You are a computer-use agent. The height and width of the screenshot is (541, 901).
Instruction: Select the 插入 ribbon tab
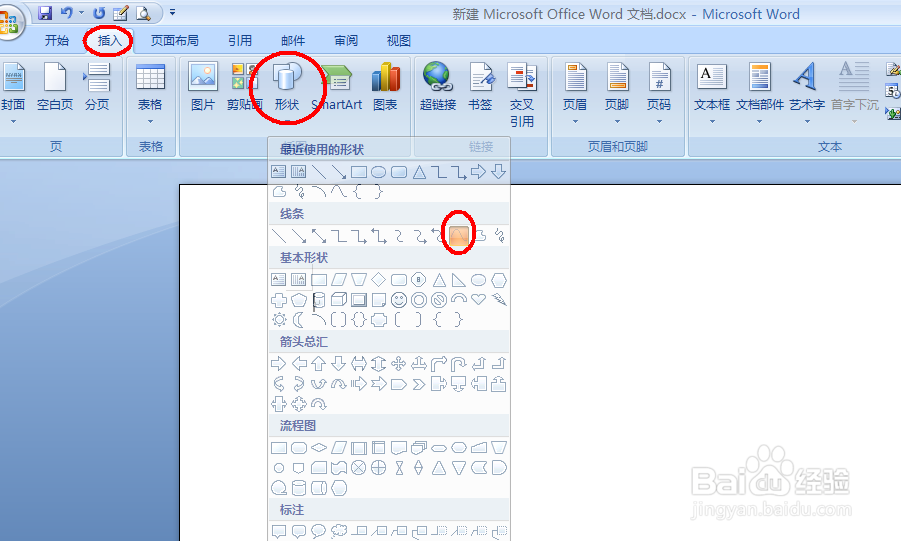[x=109, y=40]
